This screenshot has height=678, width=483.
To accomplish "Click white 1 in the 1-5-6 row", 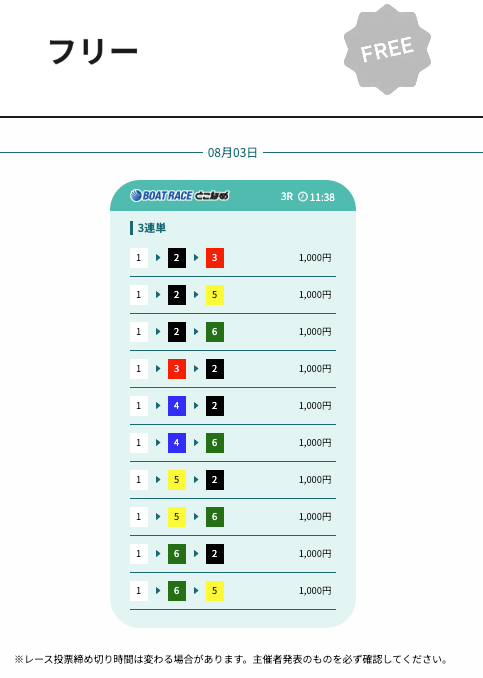I will pos(139,517).
